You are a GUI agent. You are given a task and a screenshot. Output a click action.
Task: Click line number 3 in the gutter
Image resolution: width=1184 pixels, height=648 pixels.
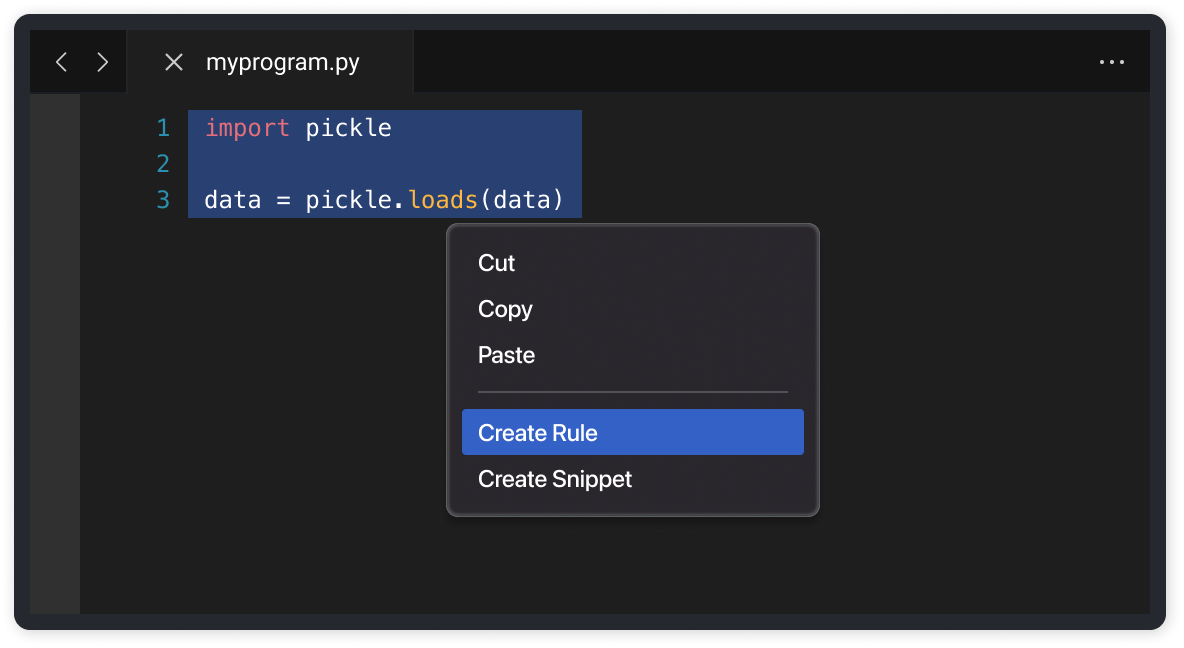[162, 199]
